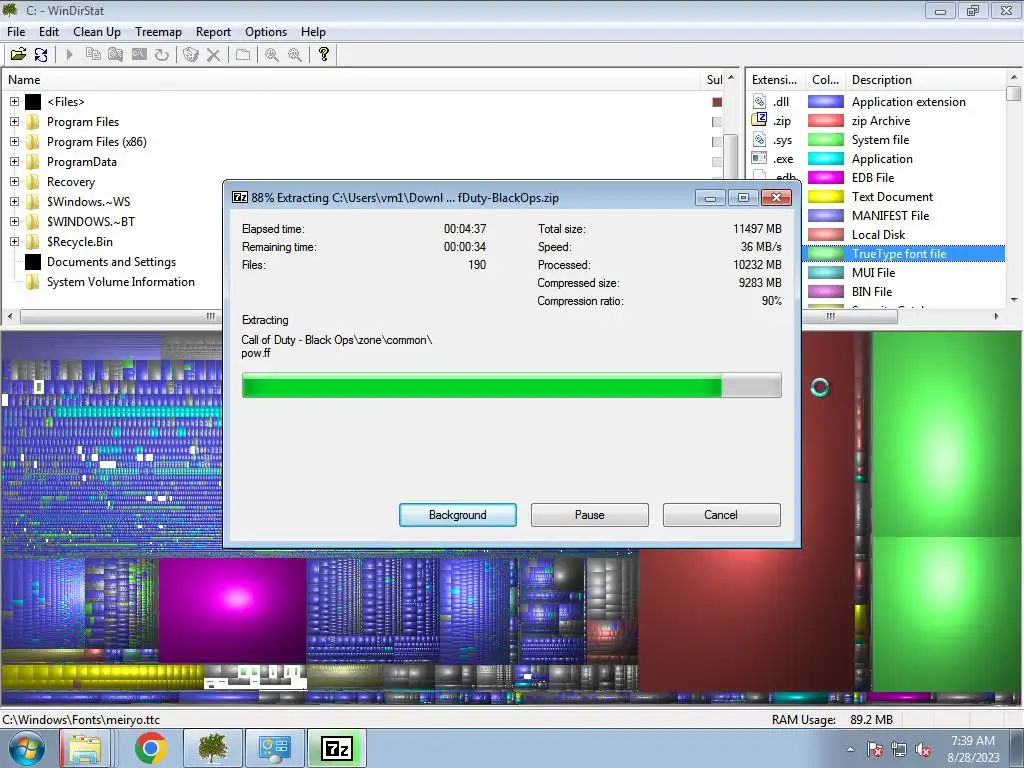This screenshot has width=1024, height=768.
Task: Click the Action Center flag tray icon
Action: pos(875,749)
